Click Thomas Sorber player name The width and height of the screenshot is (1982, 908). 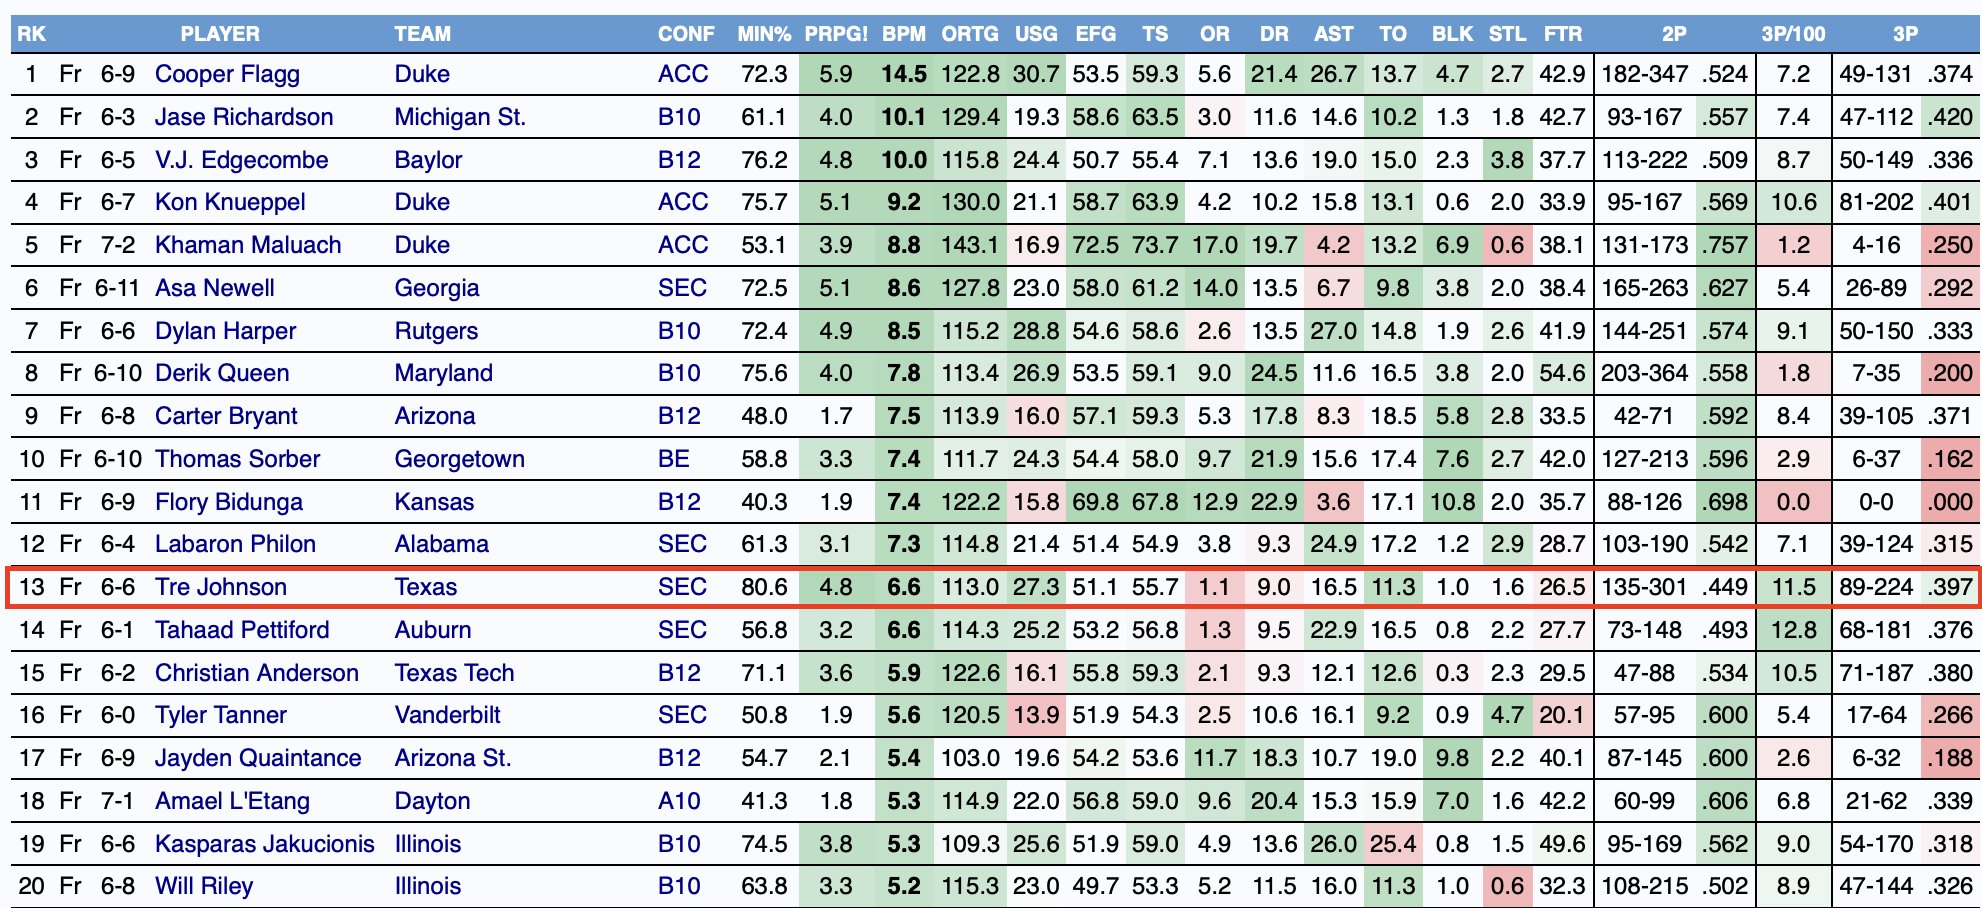click(237, 459)
